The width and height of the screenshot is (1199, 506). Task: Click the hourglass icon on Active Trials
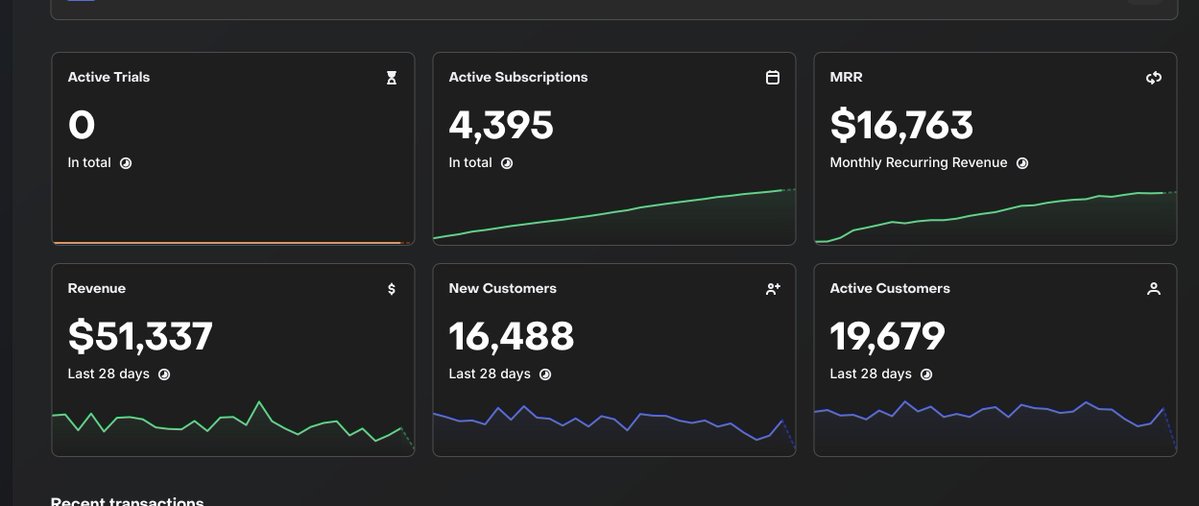coord(392,78)
